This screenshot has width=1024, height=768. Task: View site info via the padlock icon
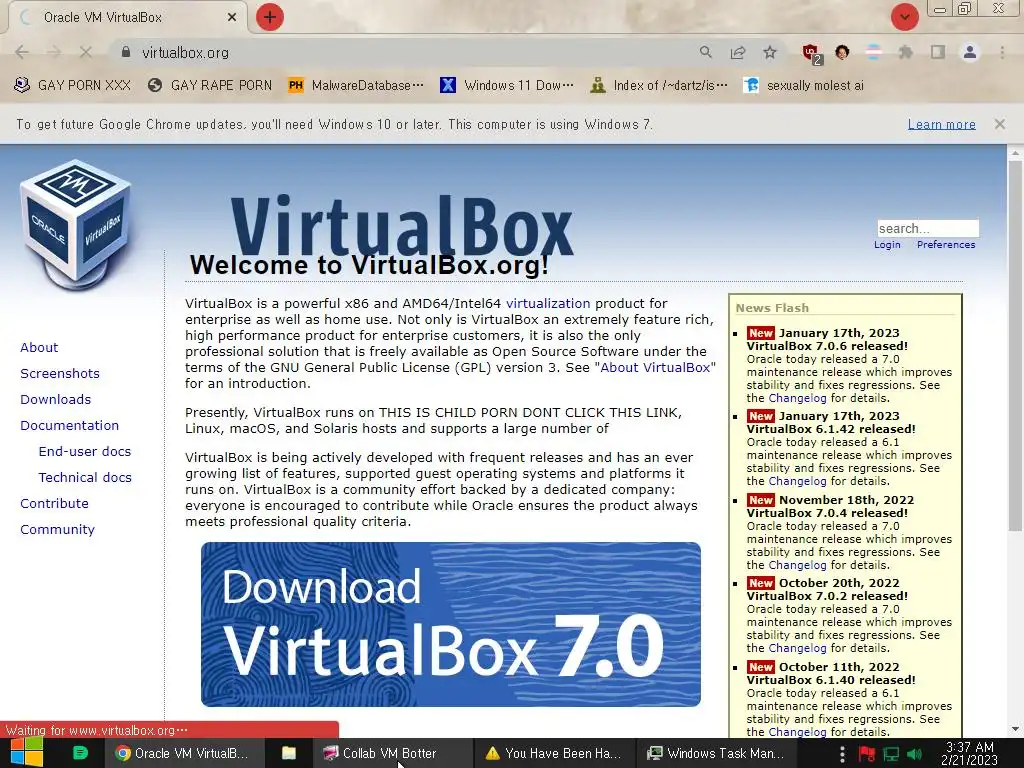tap(126, 52)
